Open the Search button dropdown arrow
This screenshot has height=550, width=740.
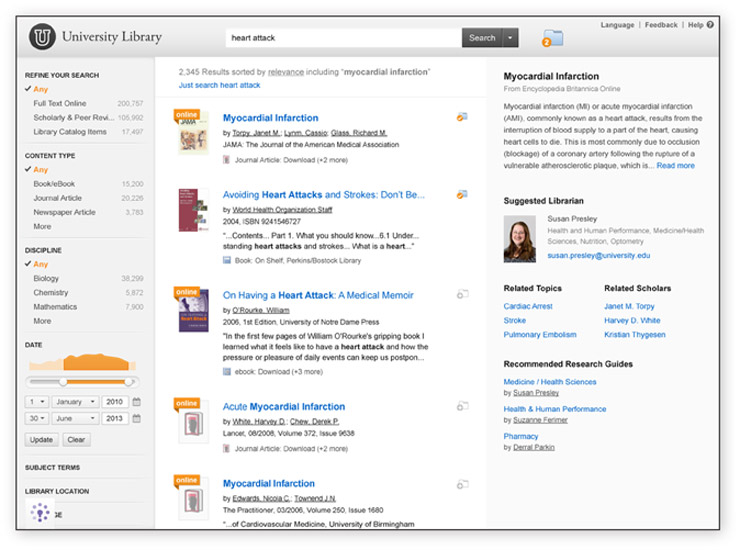click(x=510, y=38)
